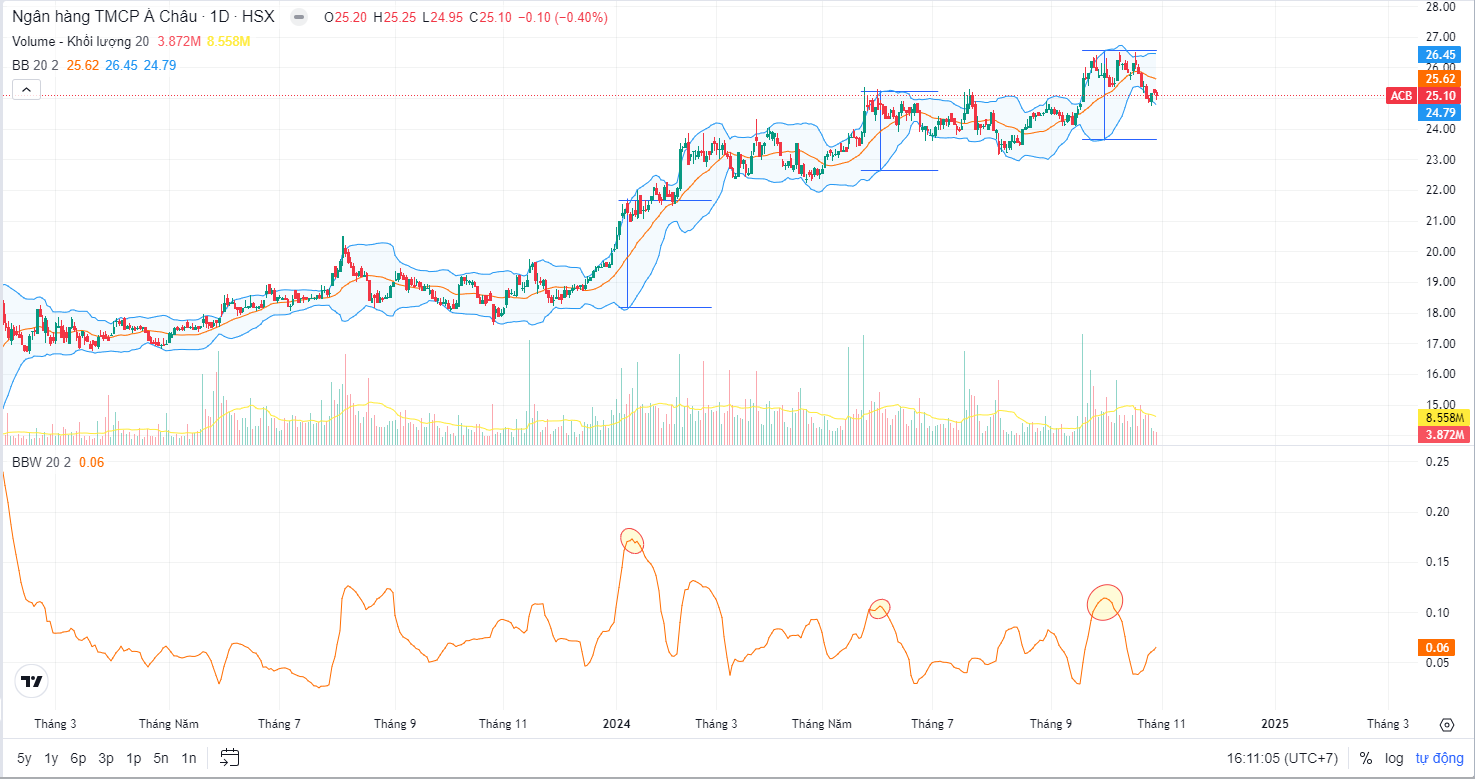This screenshot has height=779, width=1475.
Task: Click the gray market status pill icon
Action: tap(298, 17)
